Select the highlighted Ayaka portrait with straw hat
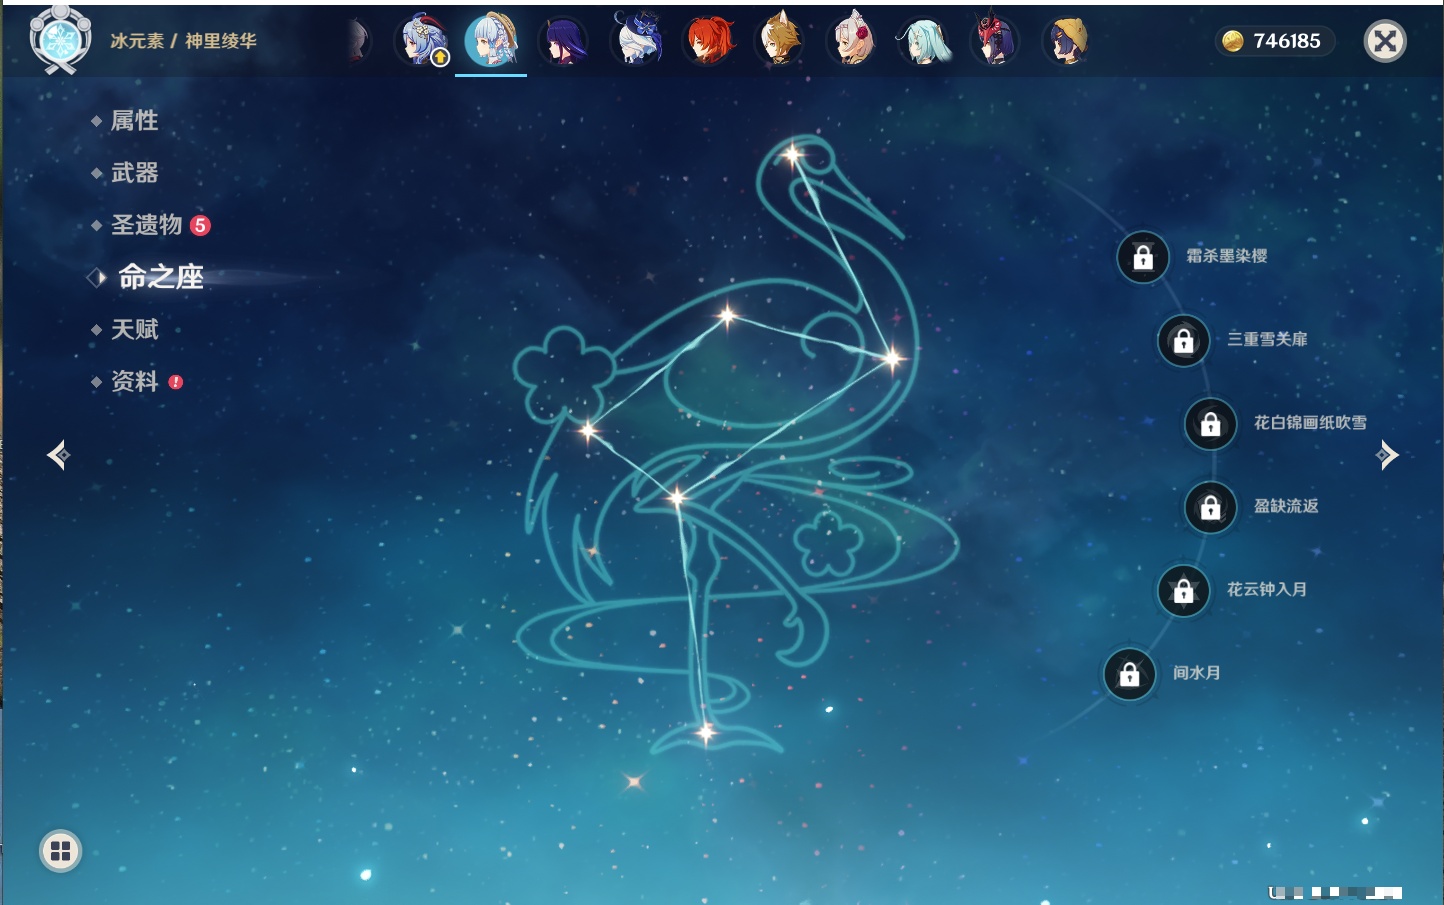Viewport: 1444px width, 905px height. click(x=491, y=41)
